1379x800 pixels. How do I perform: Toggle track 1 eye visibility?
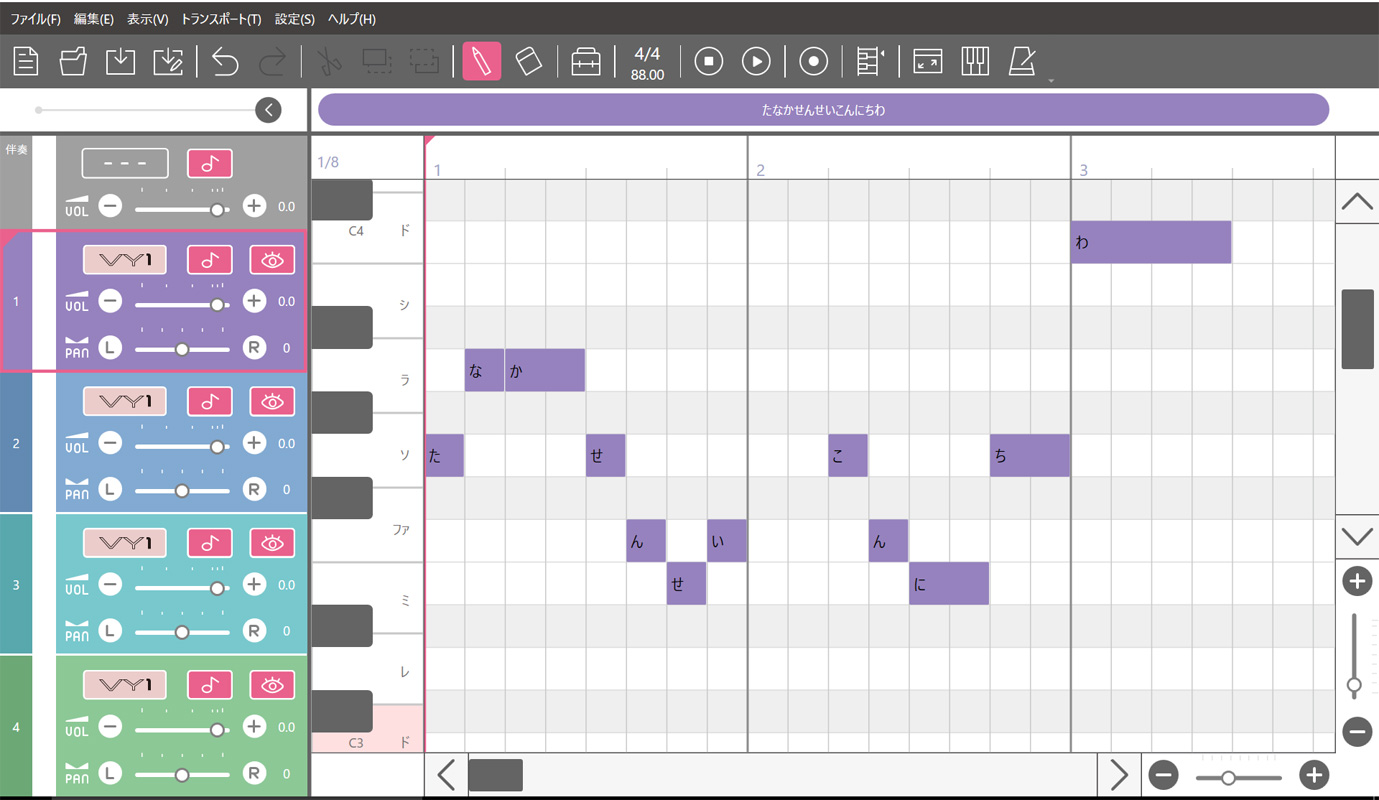(x=272, y=260)
